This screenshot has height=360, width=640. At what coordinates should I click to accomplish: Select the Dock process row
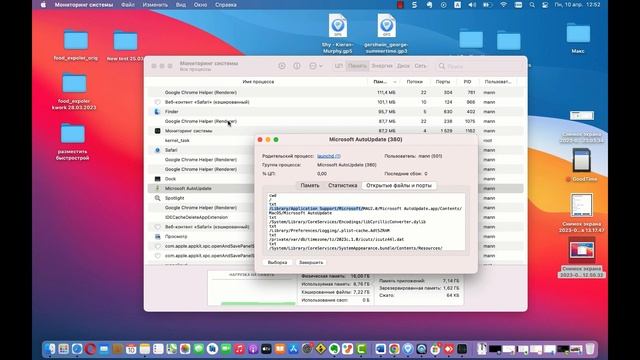pos(201,179)
